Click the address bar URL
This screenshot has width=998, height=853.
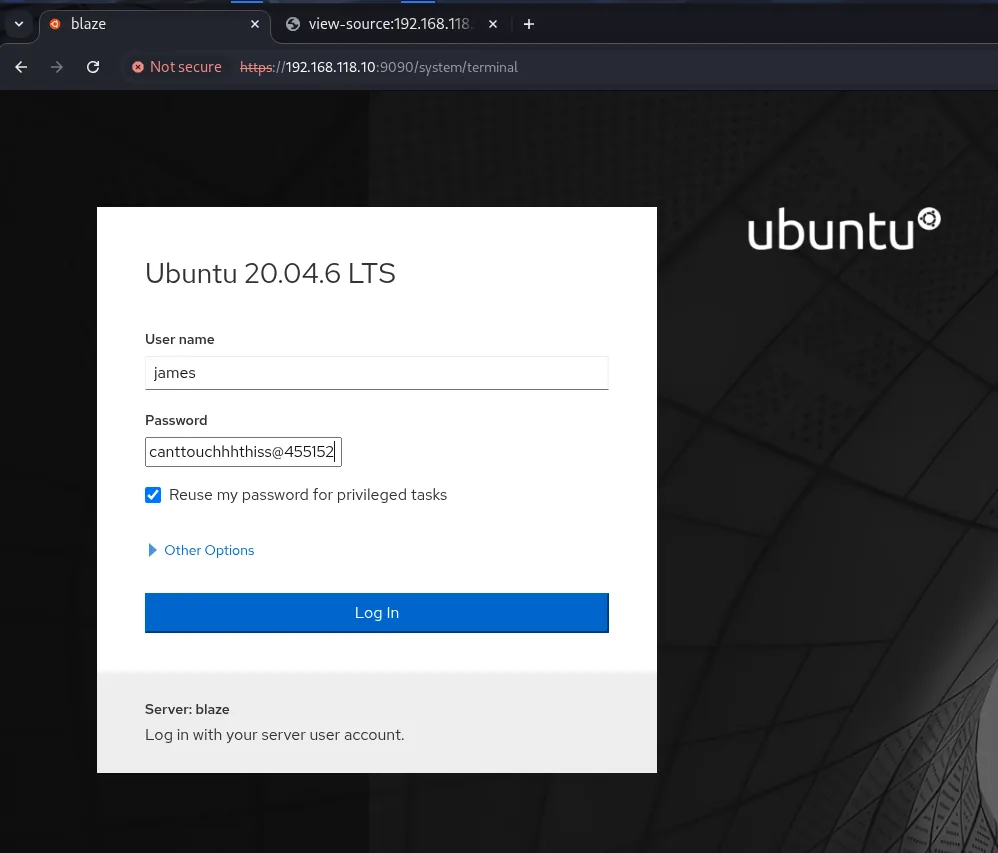[379, 67]
